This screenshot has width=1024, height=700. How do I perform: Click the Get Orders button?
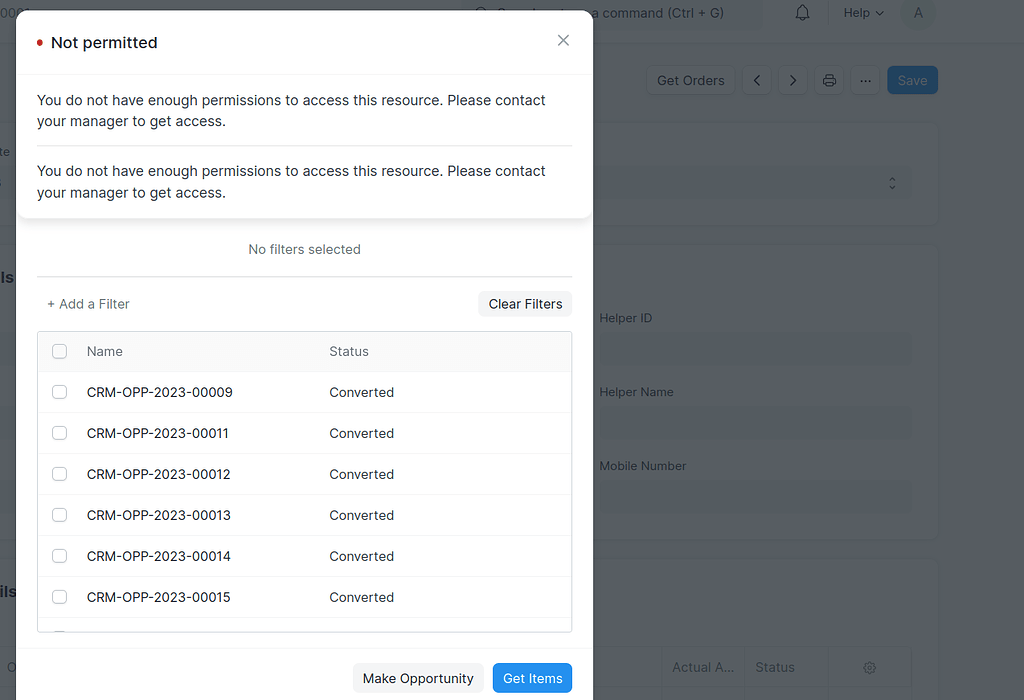click(690, 80)
